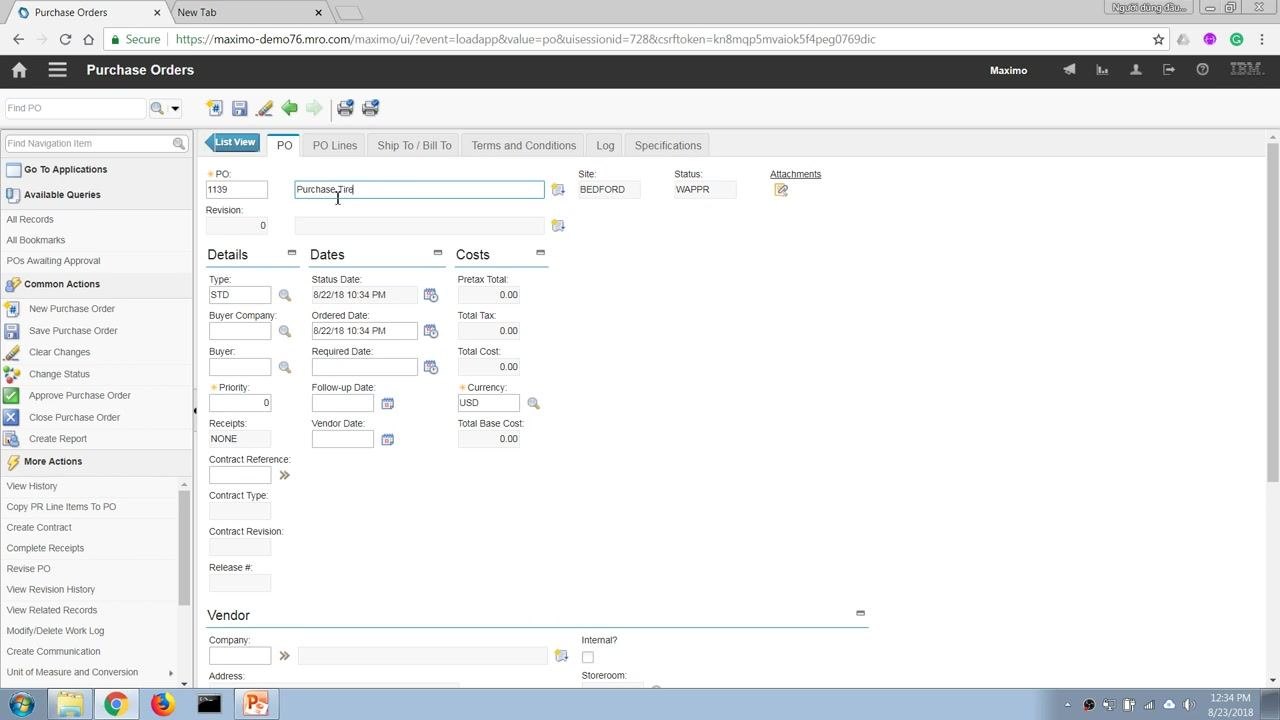Click the Required Date input field

pyautogui.click(x=364, y=367)
